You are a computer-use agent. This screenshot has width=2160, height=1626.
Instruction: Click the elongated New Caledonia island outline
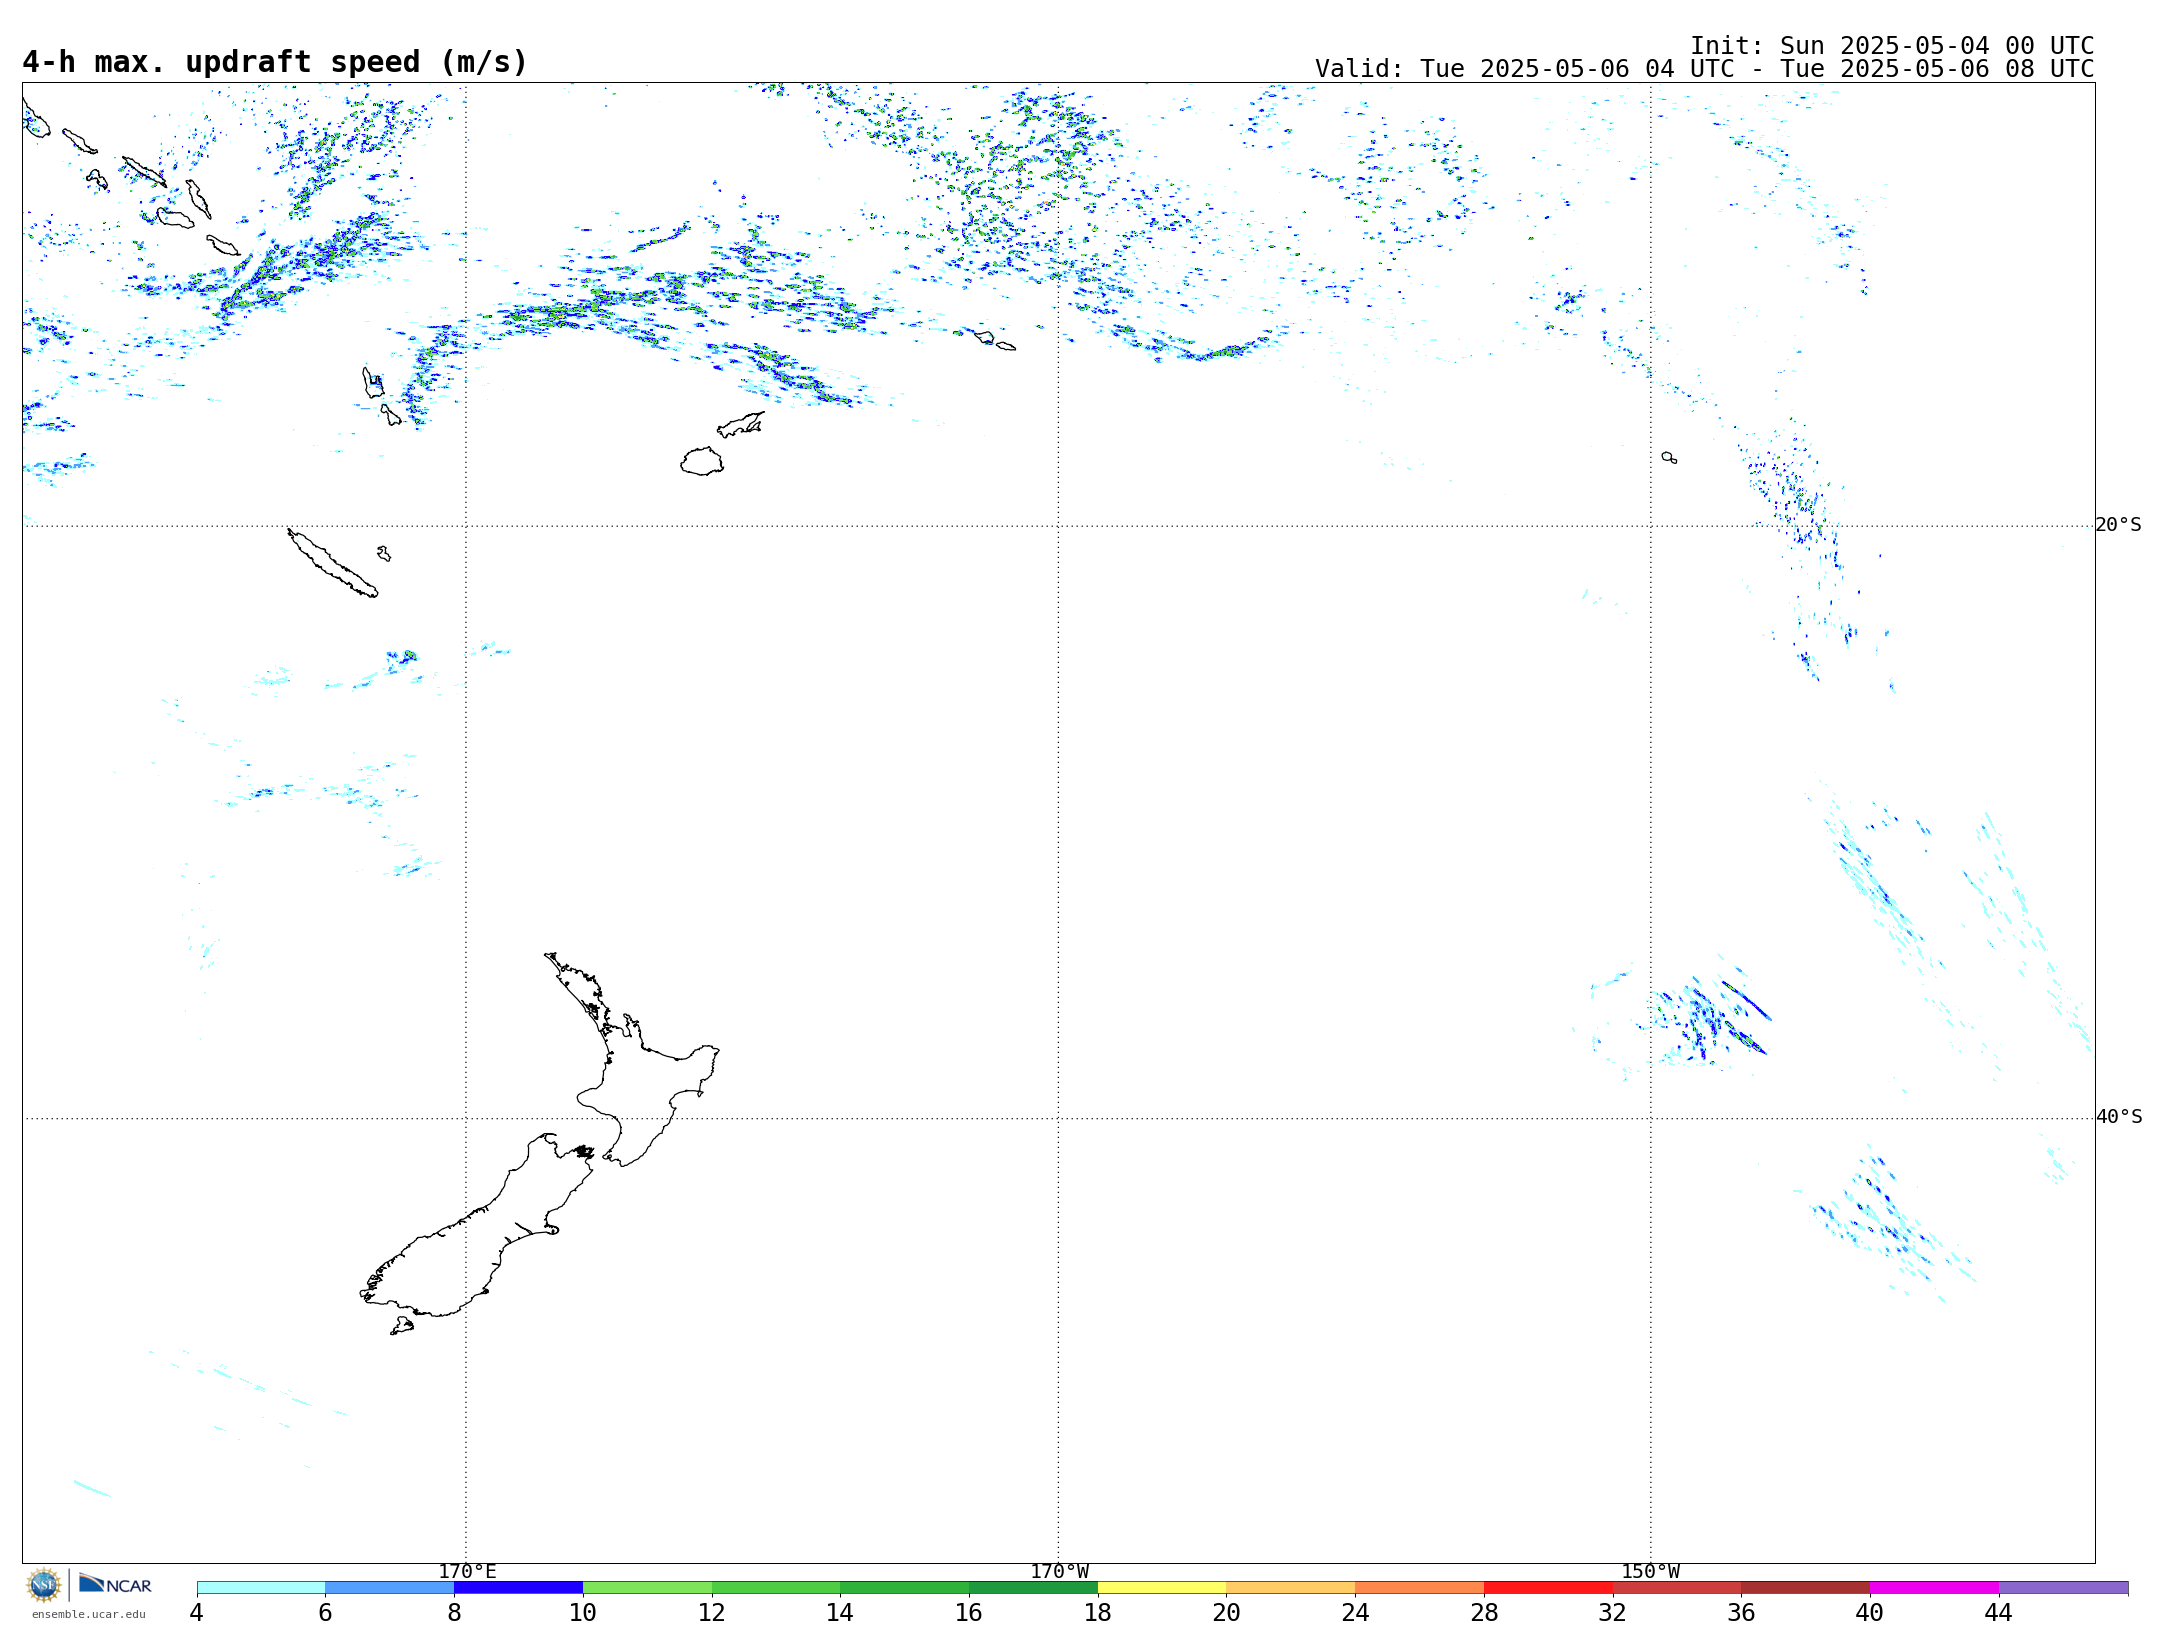pos(332,563)
